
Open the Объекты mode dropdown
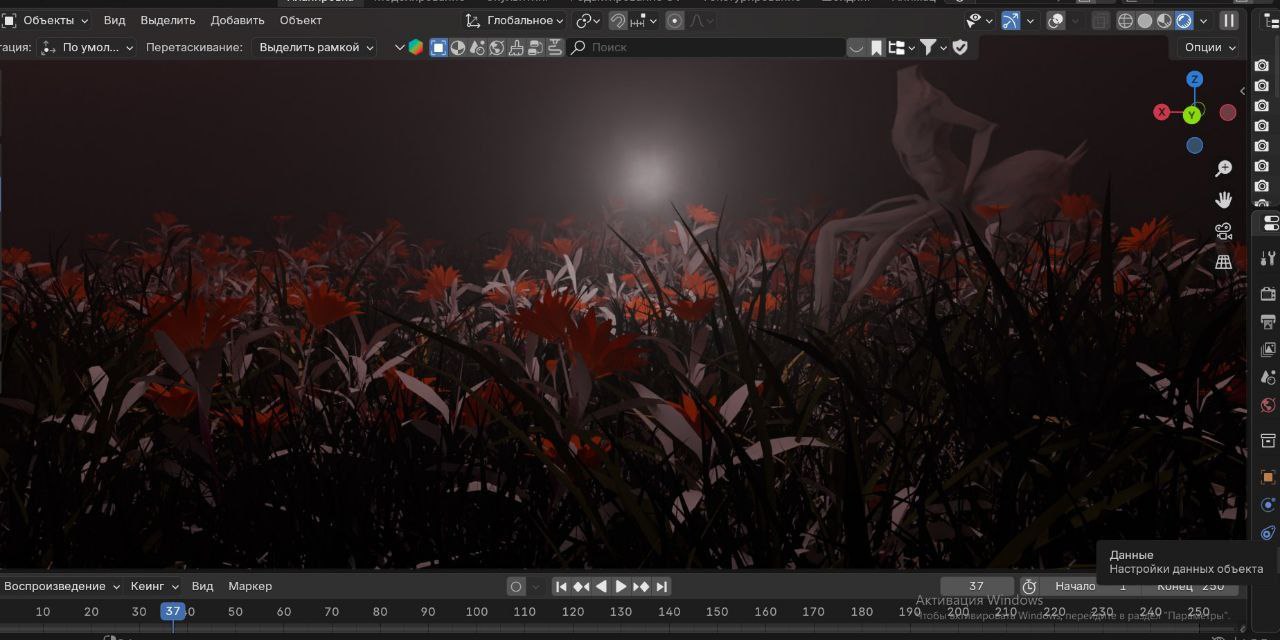[47, 20]
